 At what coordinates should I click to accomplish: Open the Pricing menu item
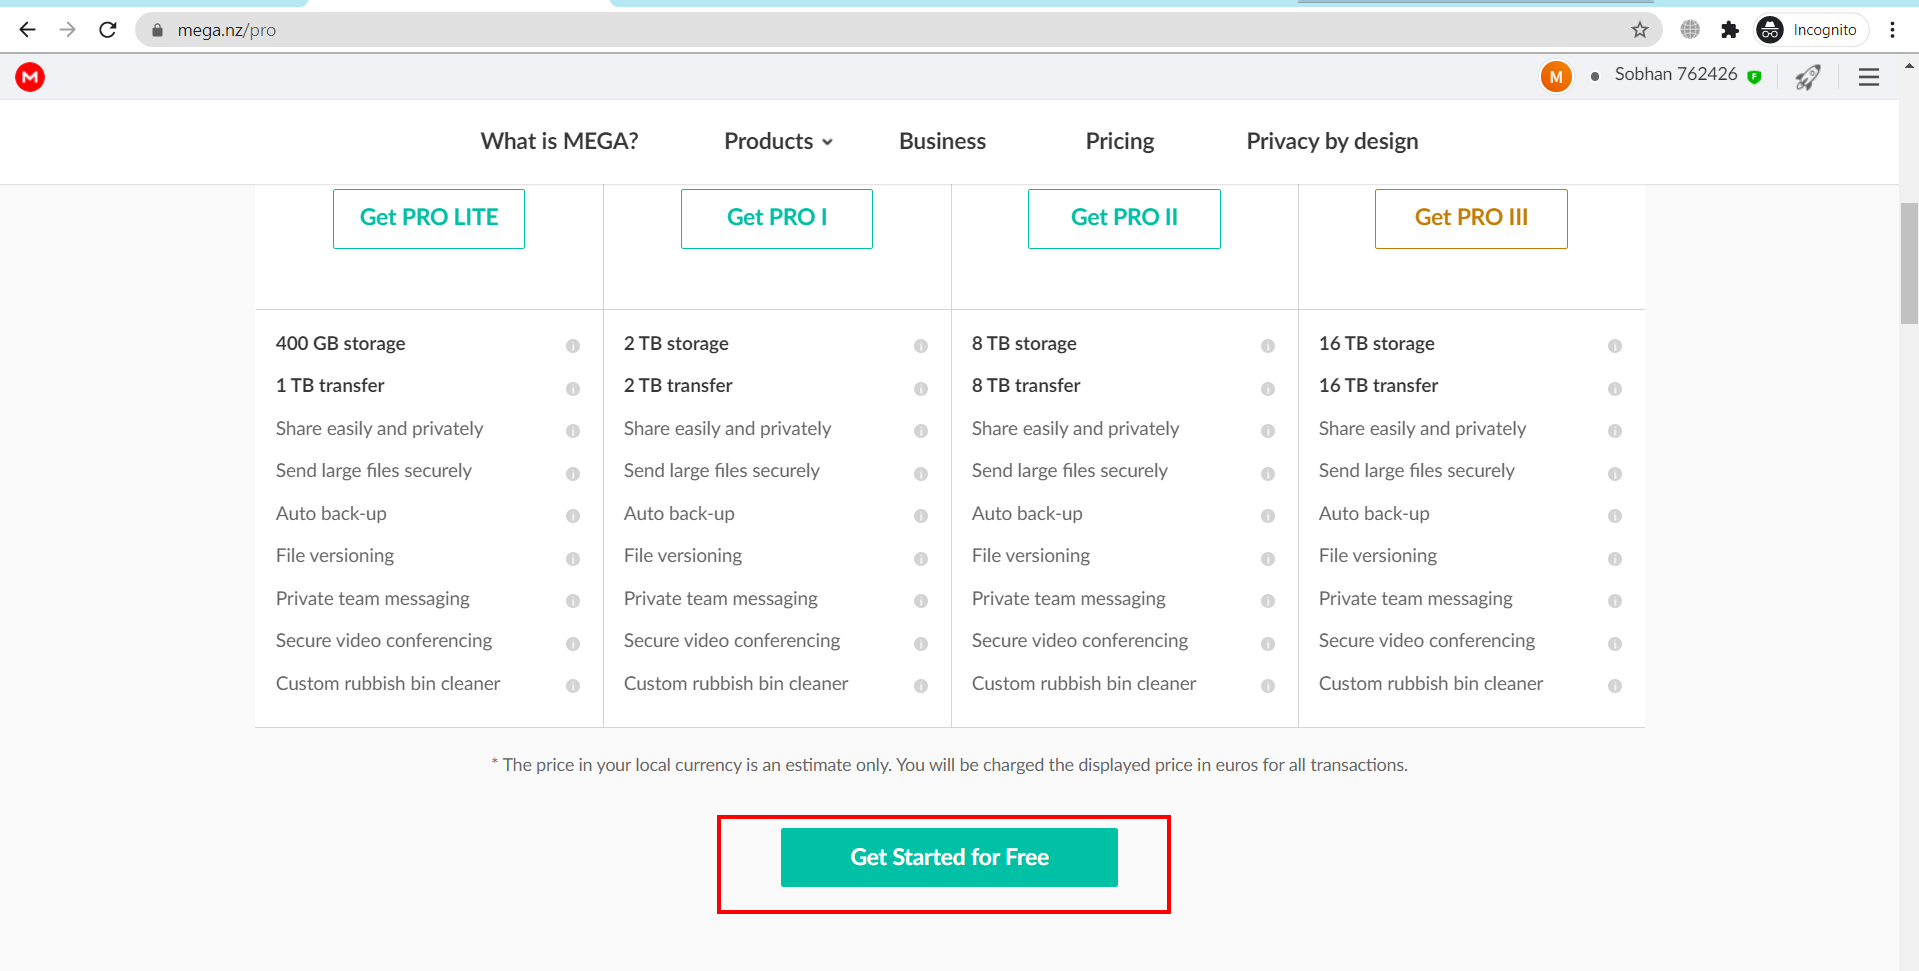[x=1119, y=141]
